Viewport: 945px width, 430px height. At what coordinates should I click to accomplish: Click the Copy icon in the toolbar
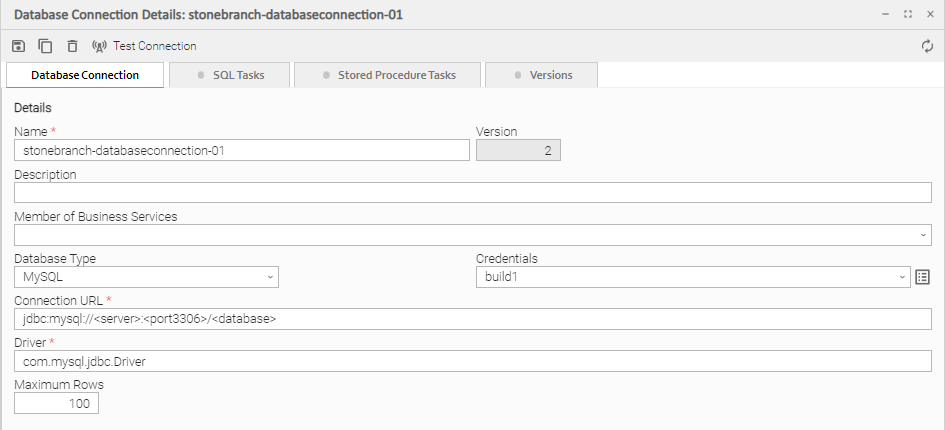coord(45,46)
